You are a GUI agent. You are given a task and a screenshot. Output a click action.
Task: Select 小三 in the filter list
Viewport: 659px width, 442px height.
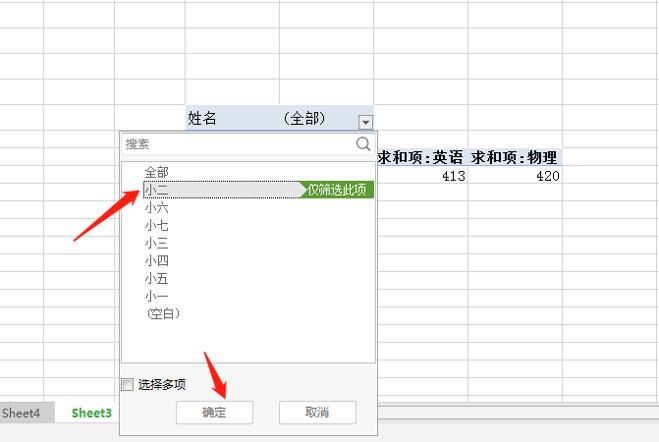coord(156,243)
